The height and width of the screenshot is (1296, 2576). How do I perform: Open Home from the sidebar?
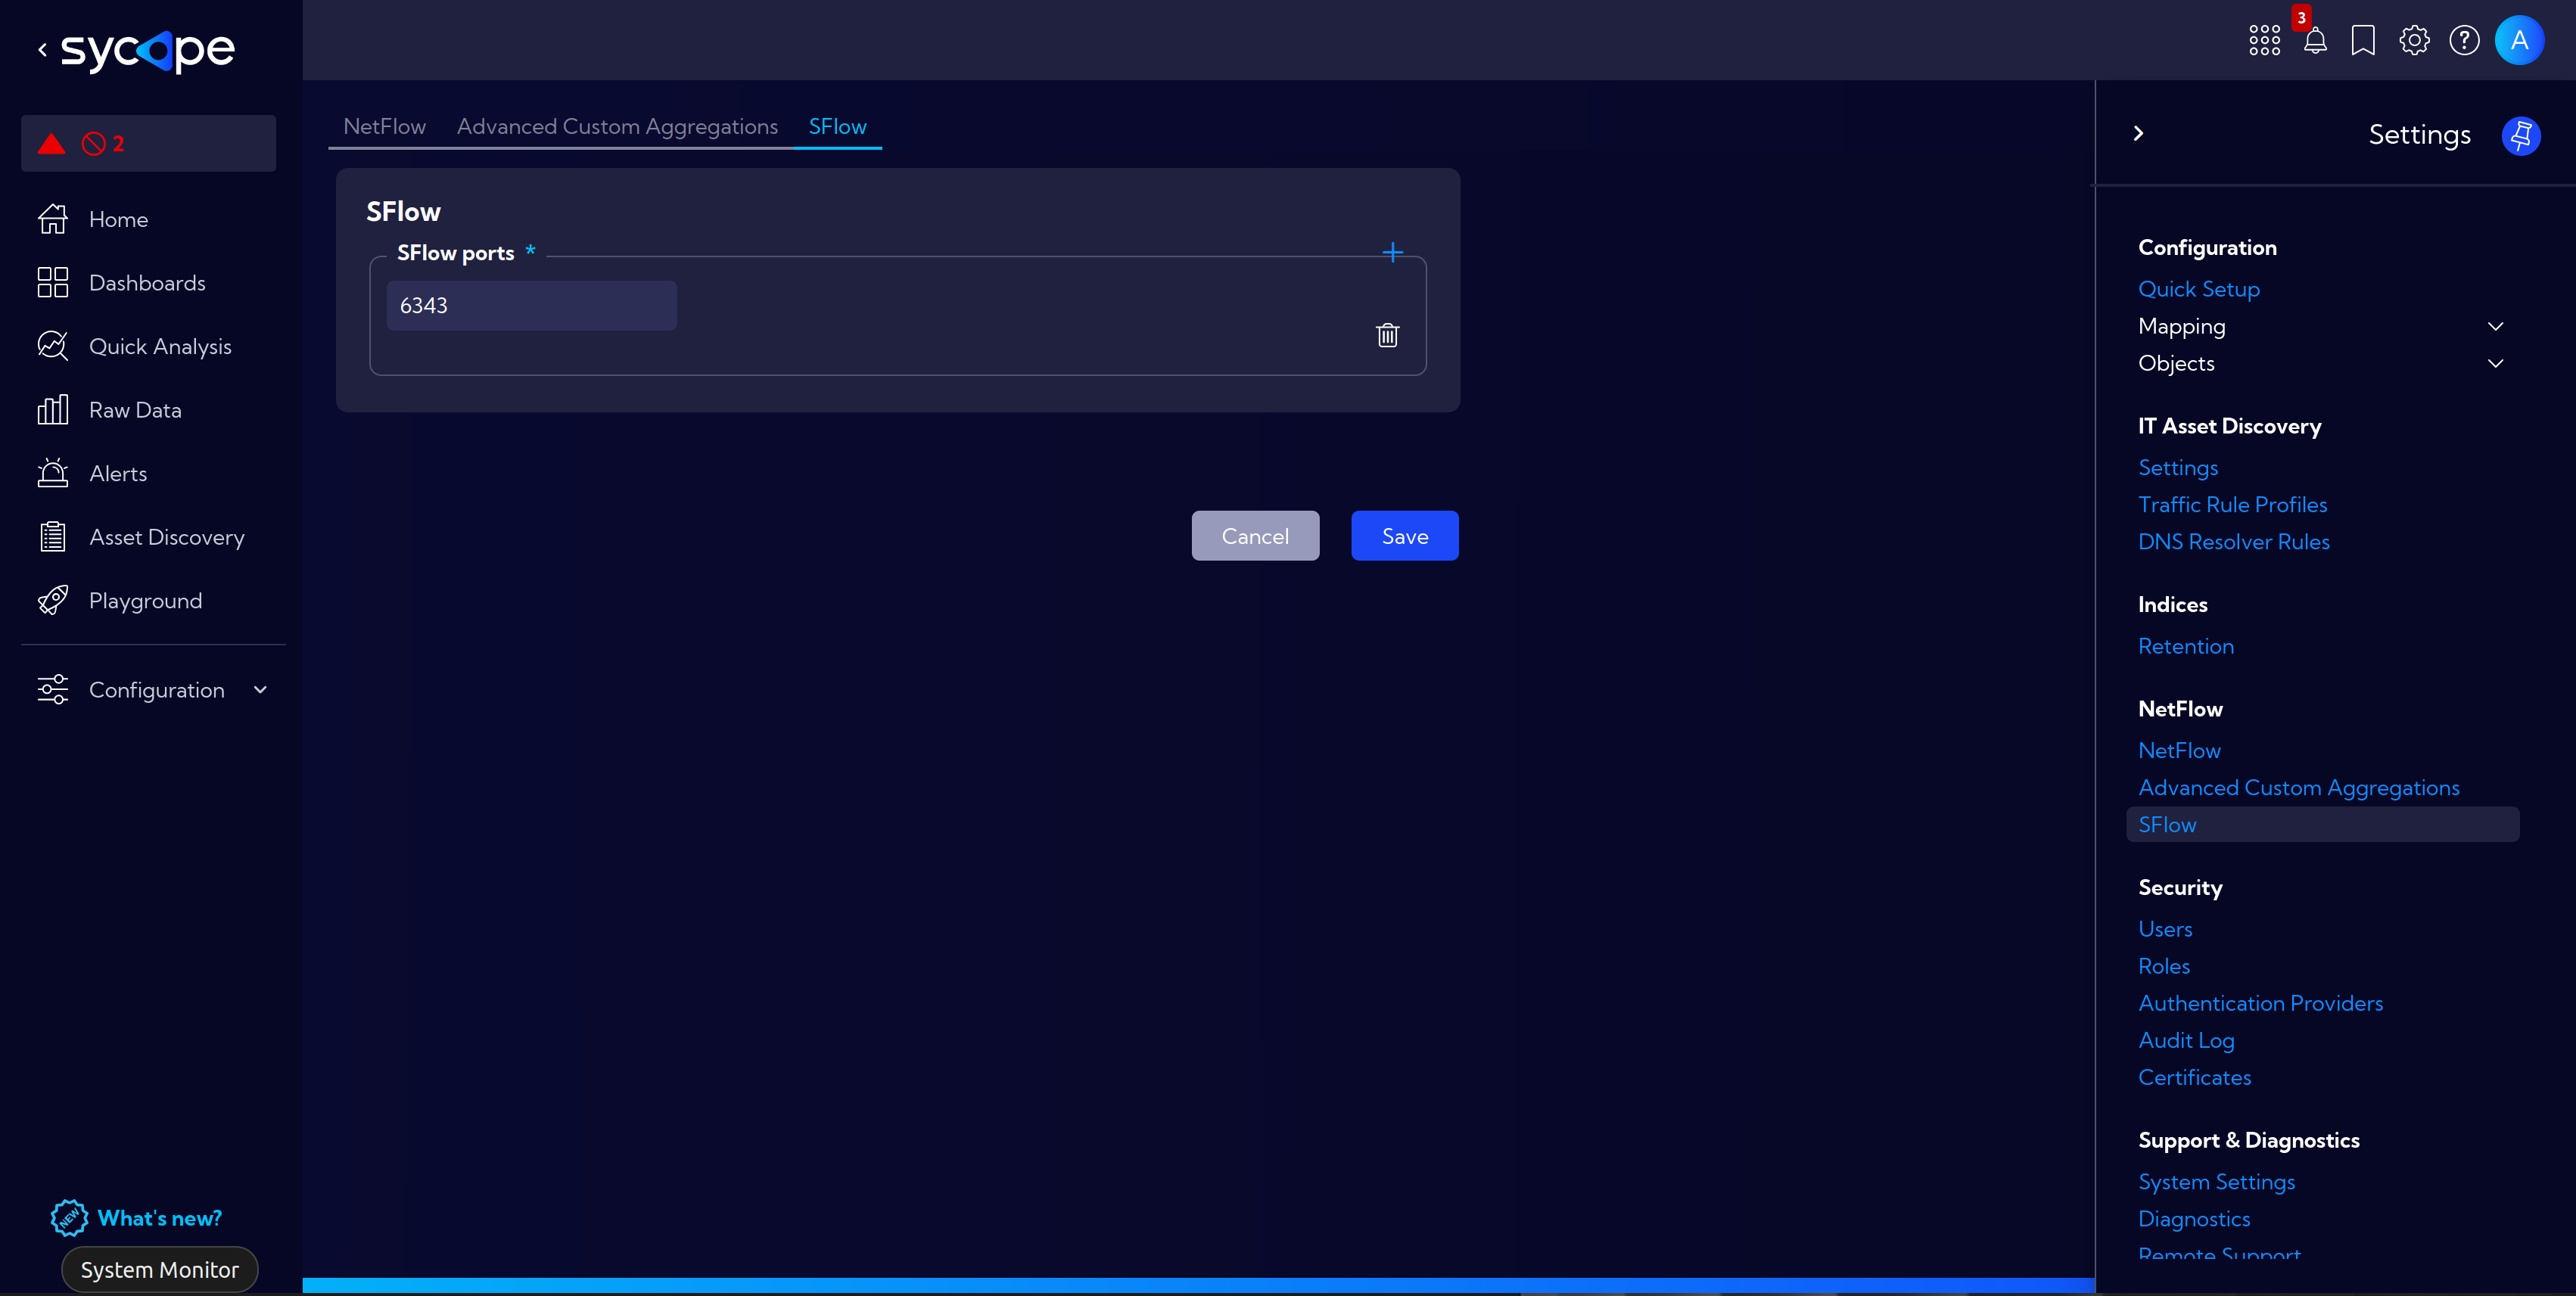[118, 219]
